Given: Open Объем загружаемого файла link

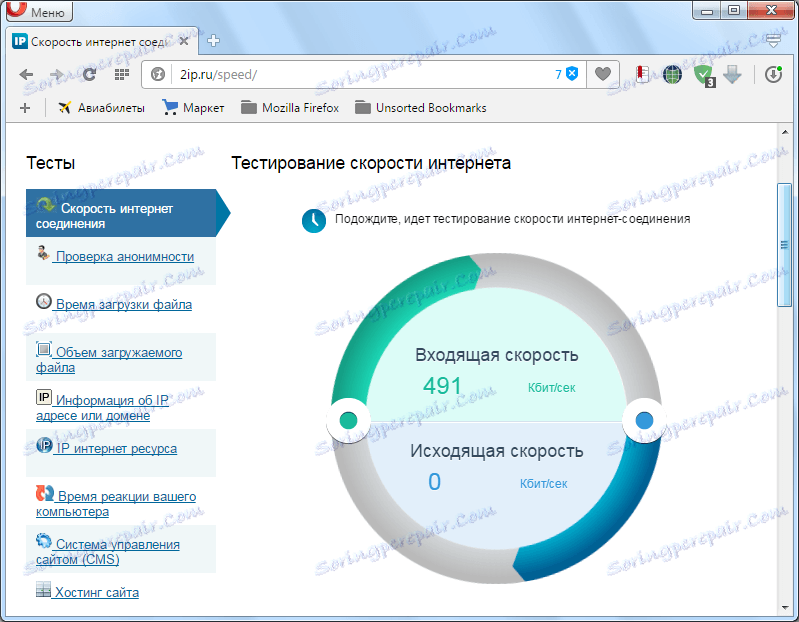Looking at the screenshot, I should click(x=109, y=360).
